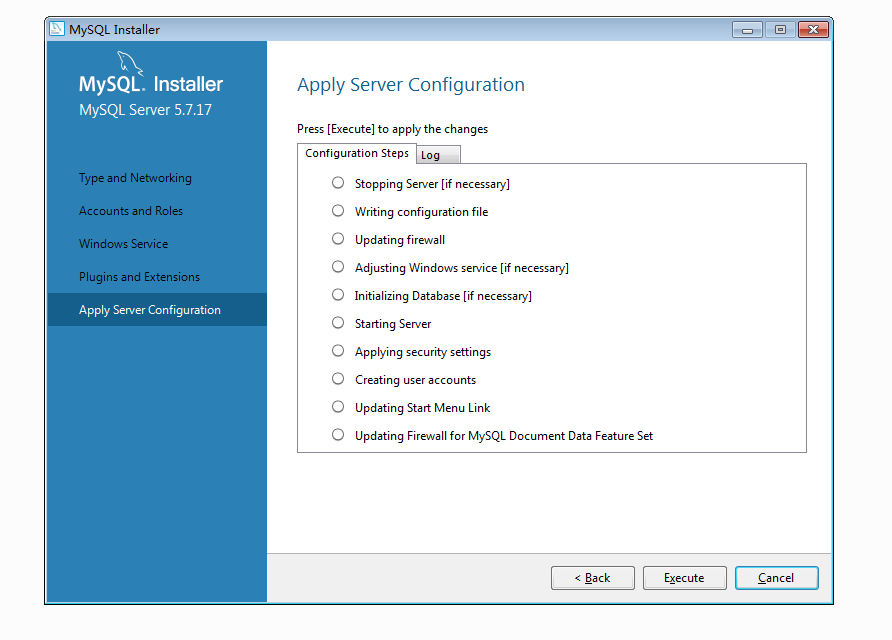Click the 'Updating firewall' label

click(400, 240)
